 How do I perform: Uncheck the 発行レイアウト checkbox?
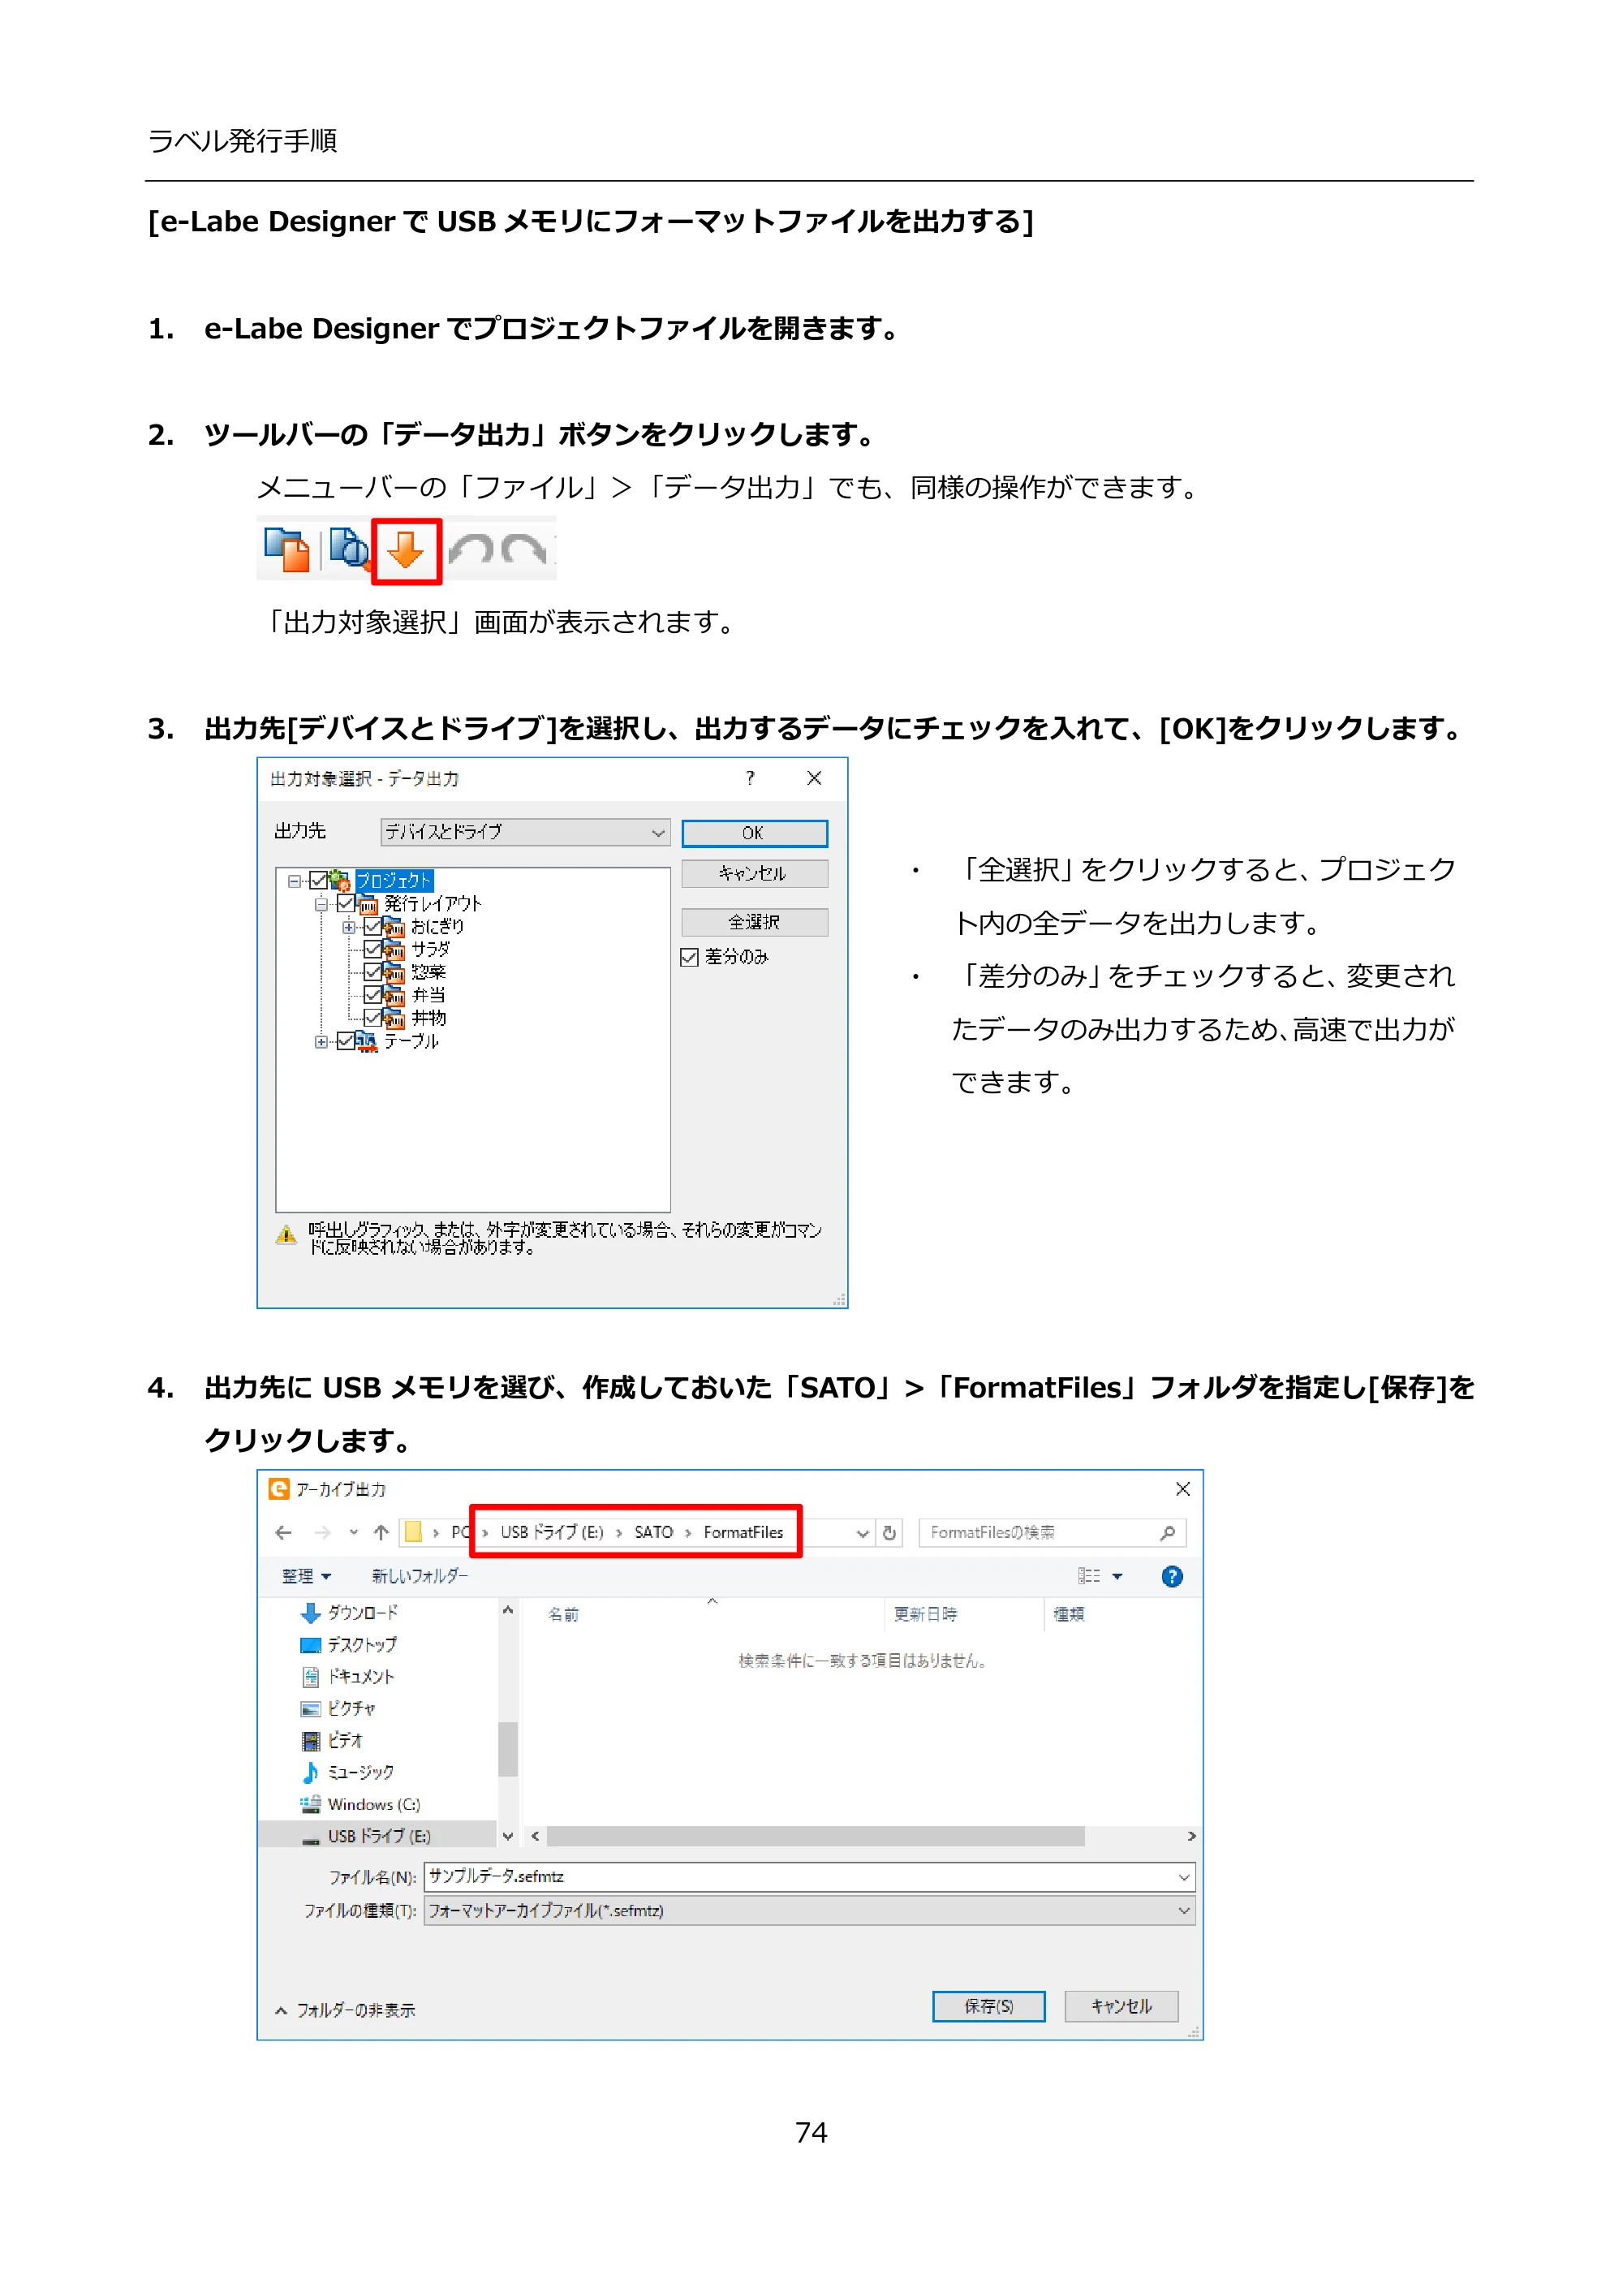pyautogui.click(x=346, y=904)
